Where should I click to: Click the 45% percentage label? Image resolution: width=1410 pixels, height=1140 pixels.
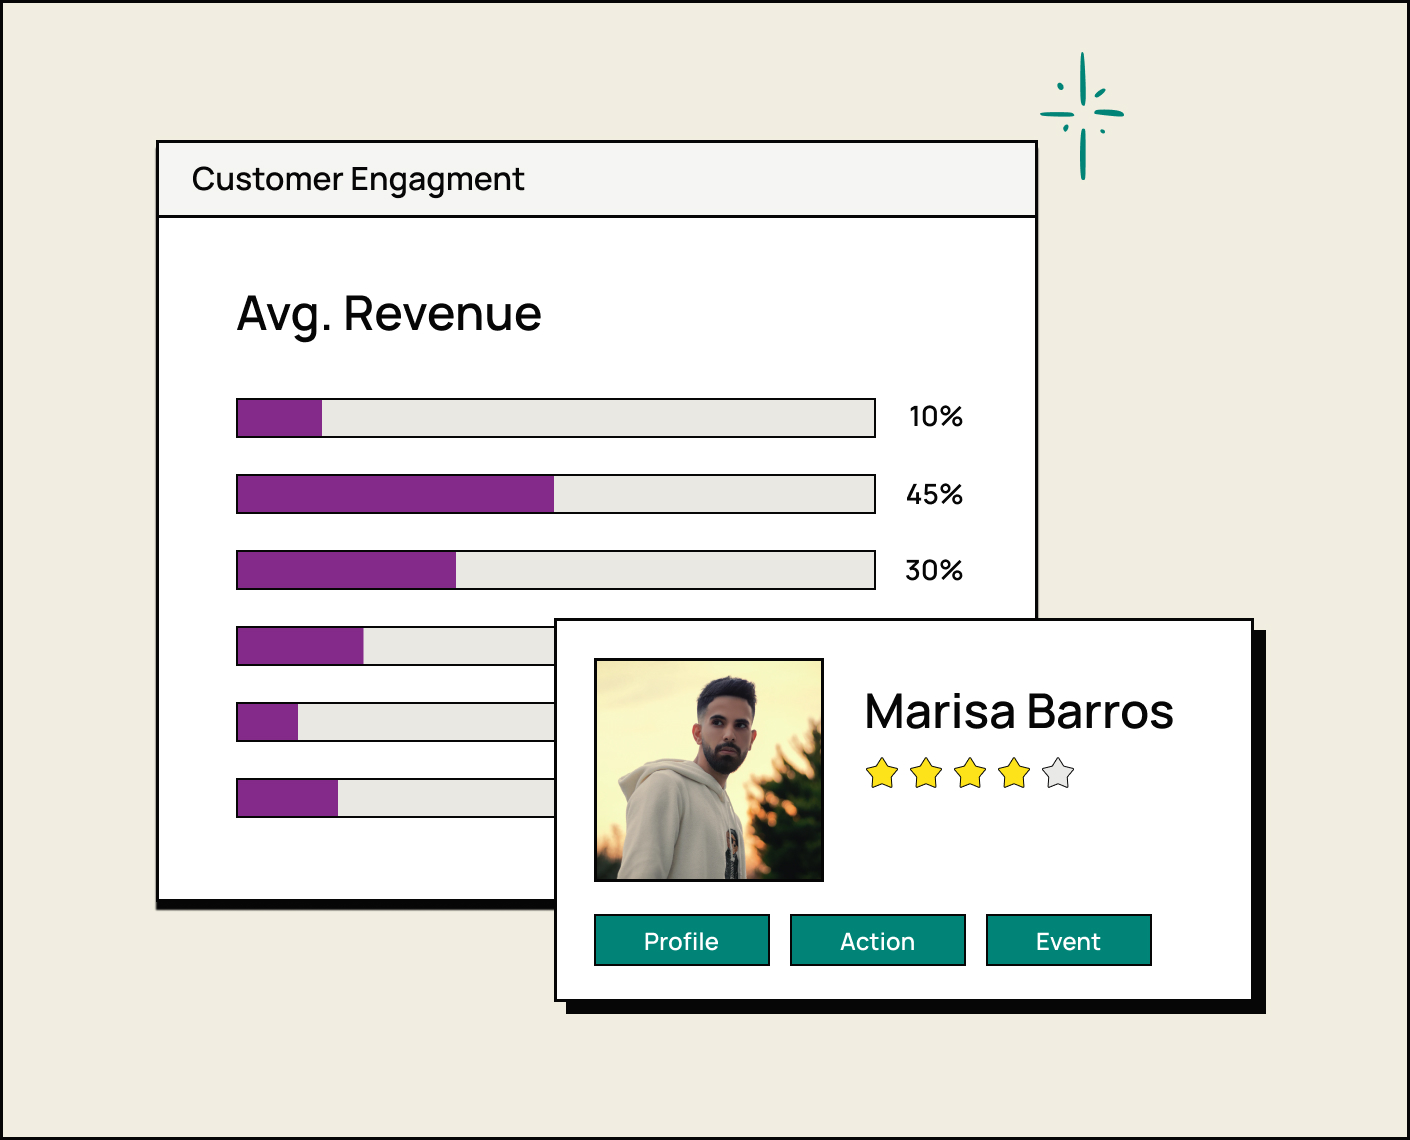tap(934, 494)
